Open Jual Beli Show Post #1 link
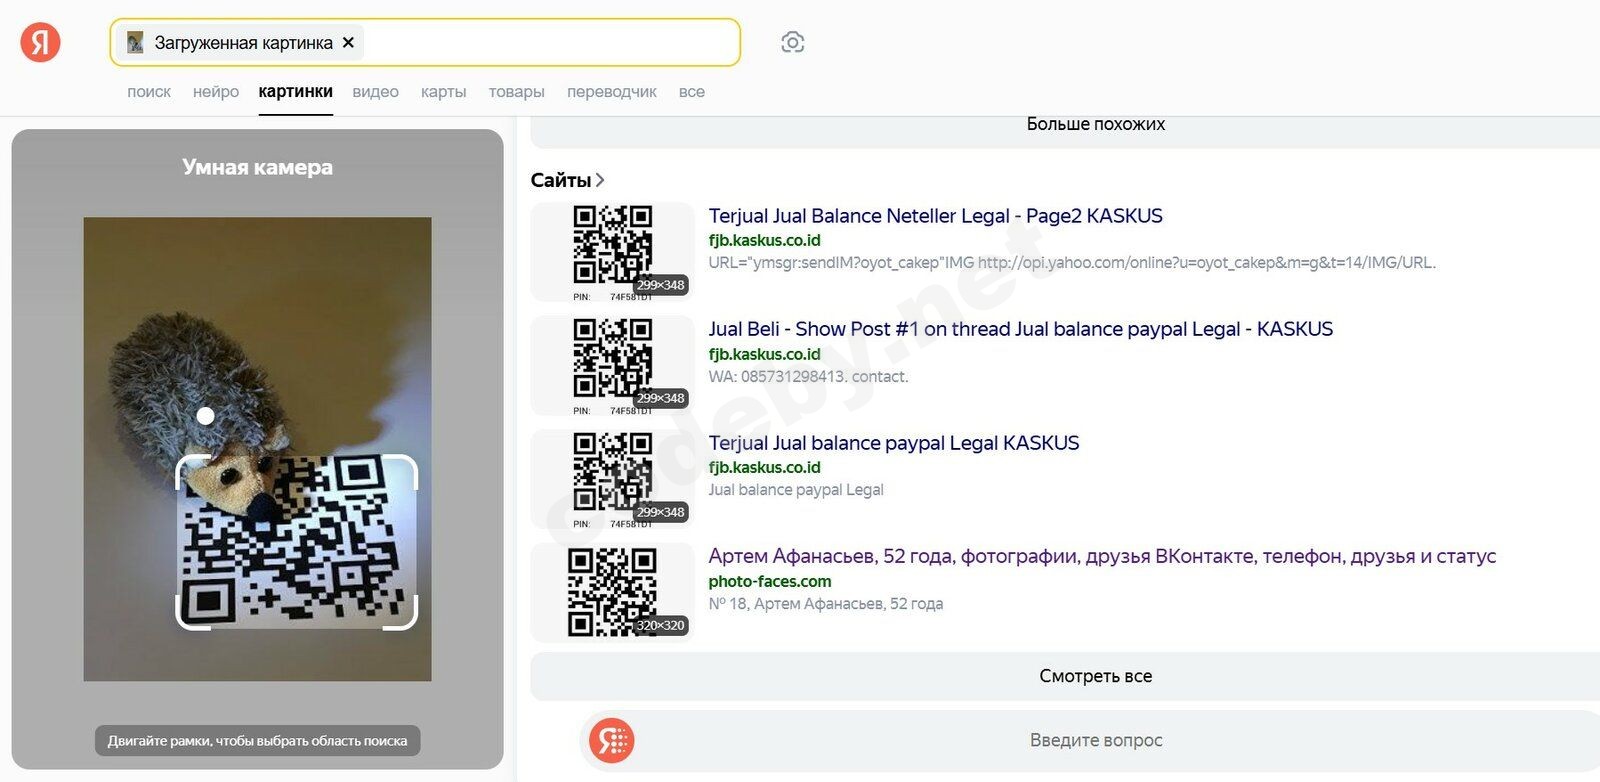This screenshot has width=1600, height=782. point(1021,329)
